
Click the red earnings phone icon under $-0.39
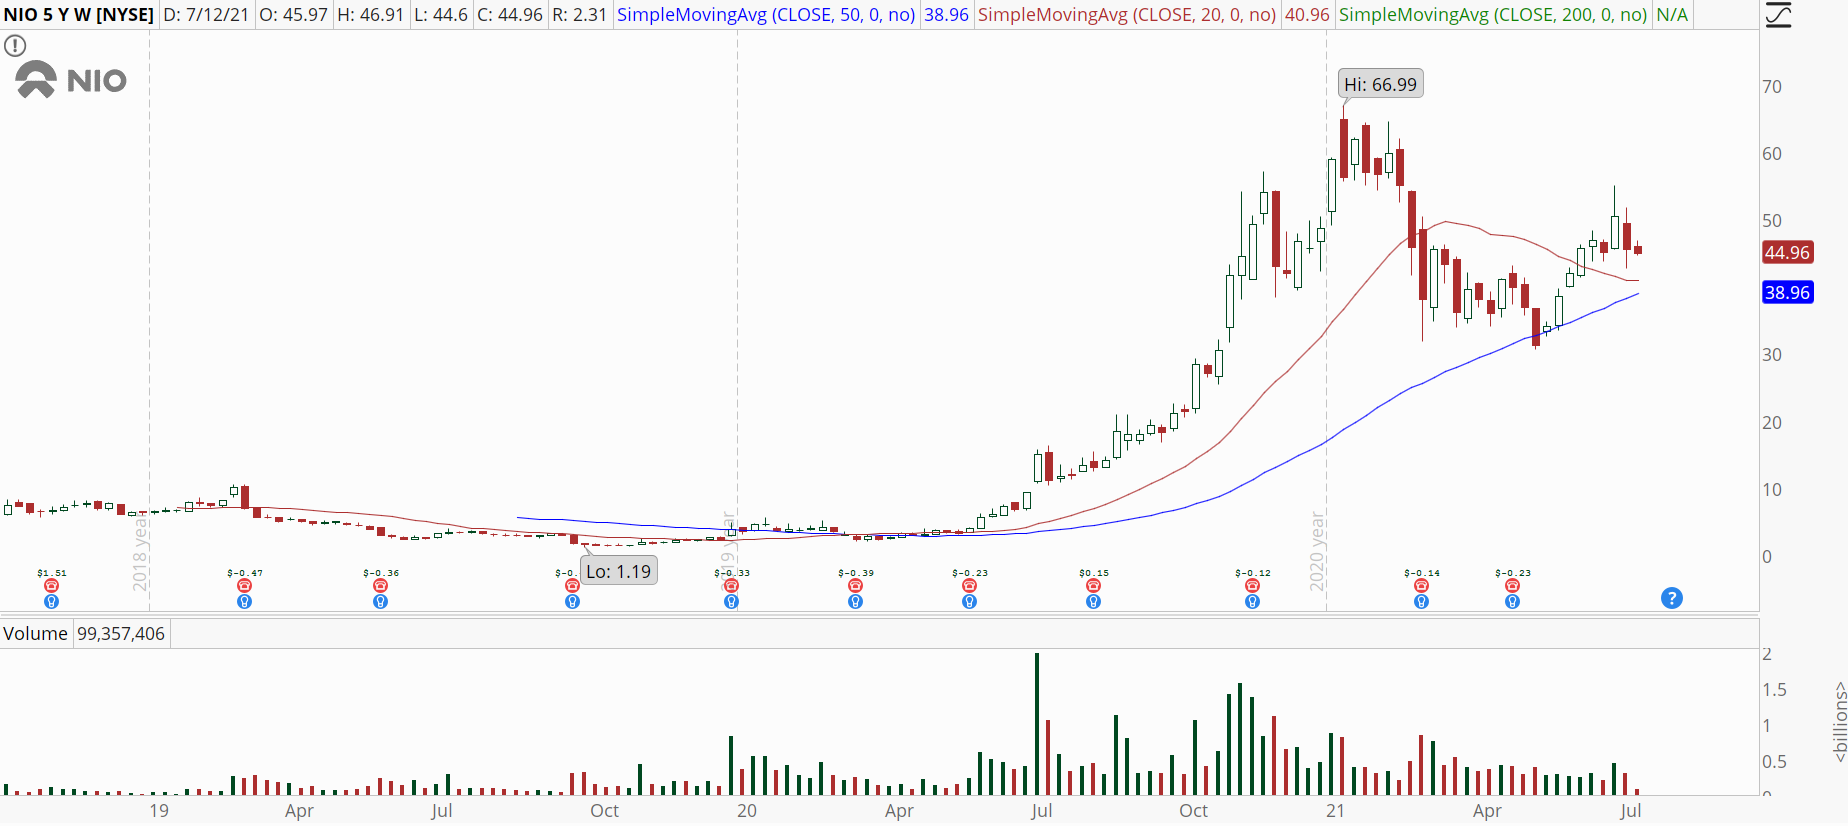[855, 586]
